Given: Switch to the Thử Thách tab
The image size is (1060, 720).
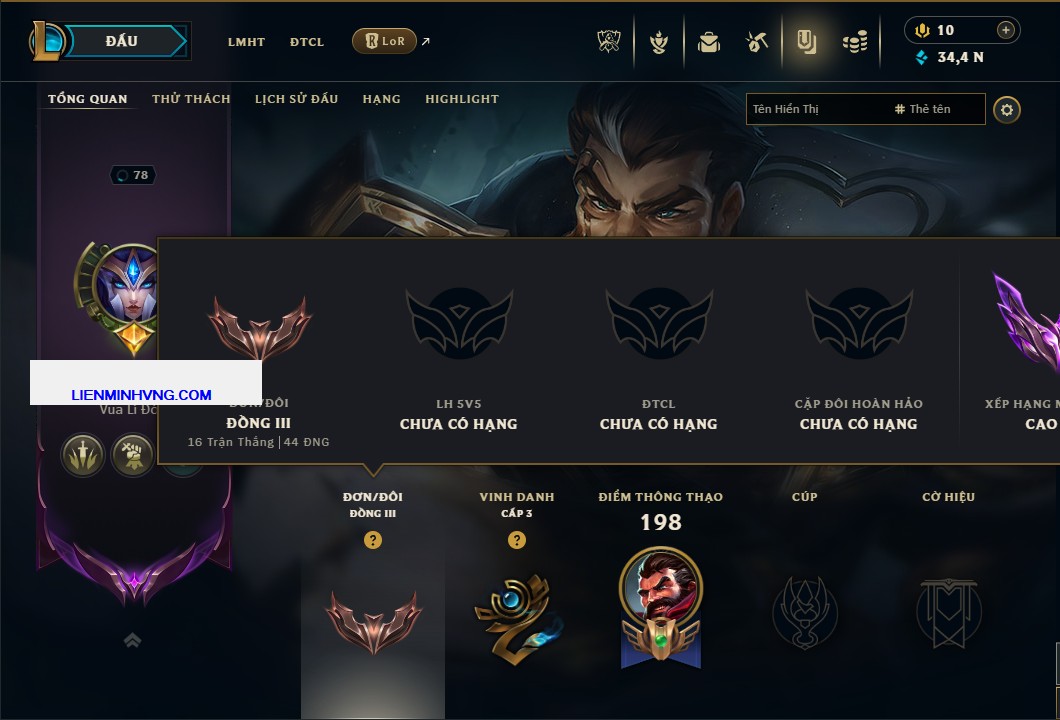Looking at the screenshot, I should [191, 99].
